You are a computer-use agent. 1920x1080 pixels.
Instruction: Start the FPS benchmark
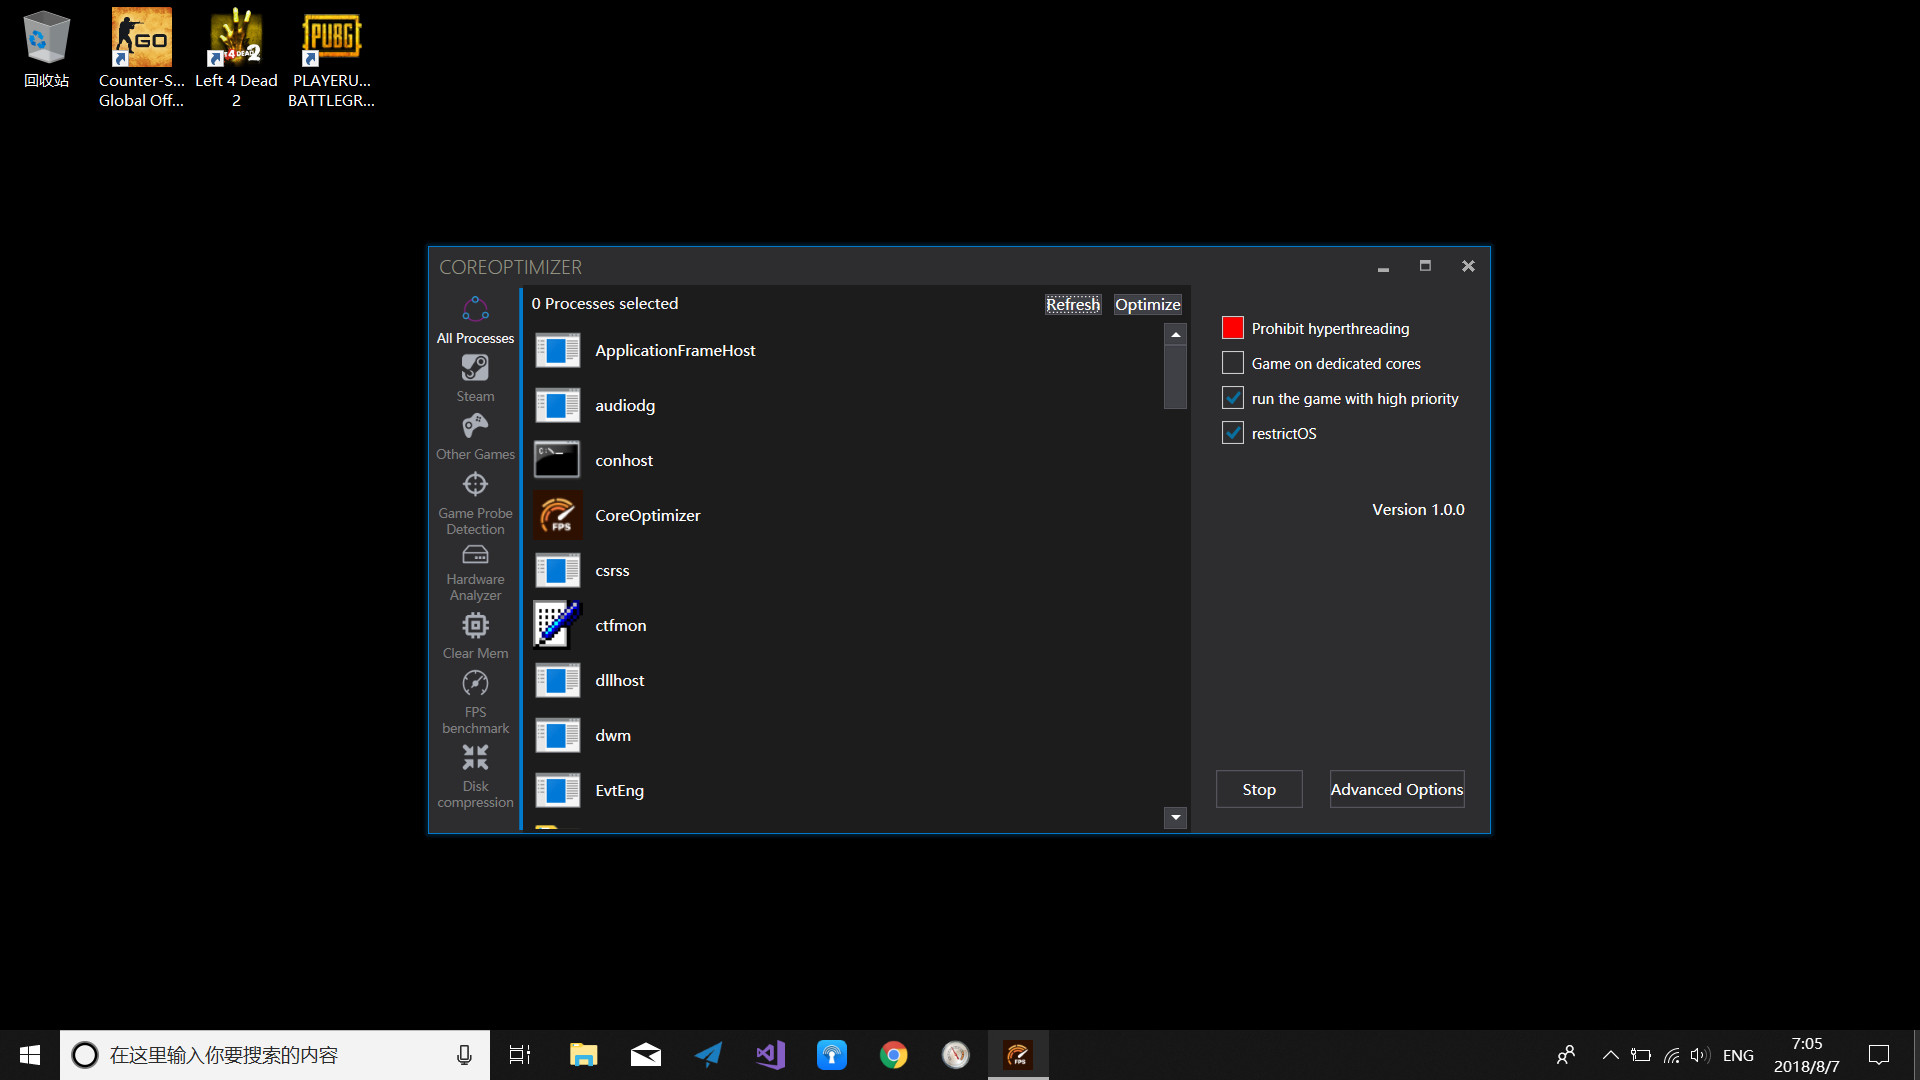[475, 698]
